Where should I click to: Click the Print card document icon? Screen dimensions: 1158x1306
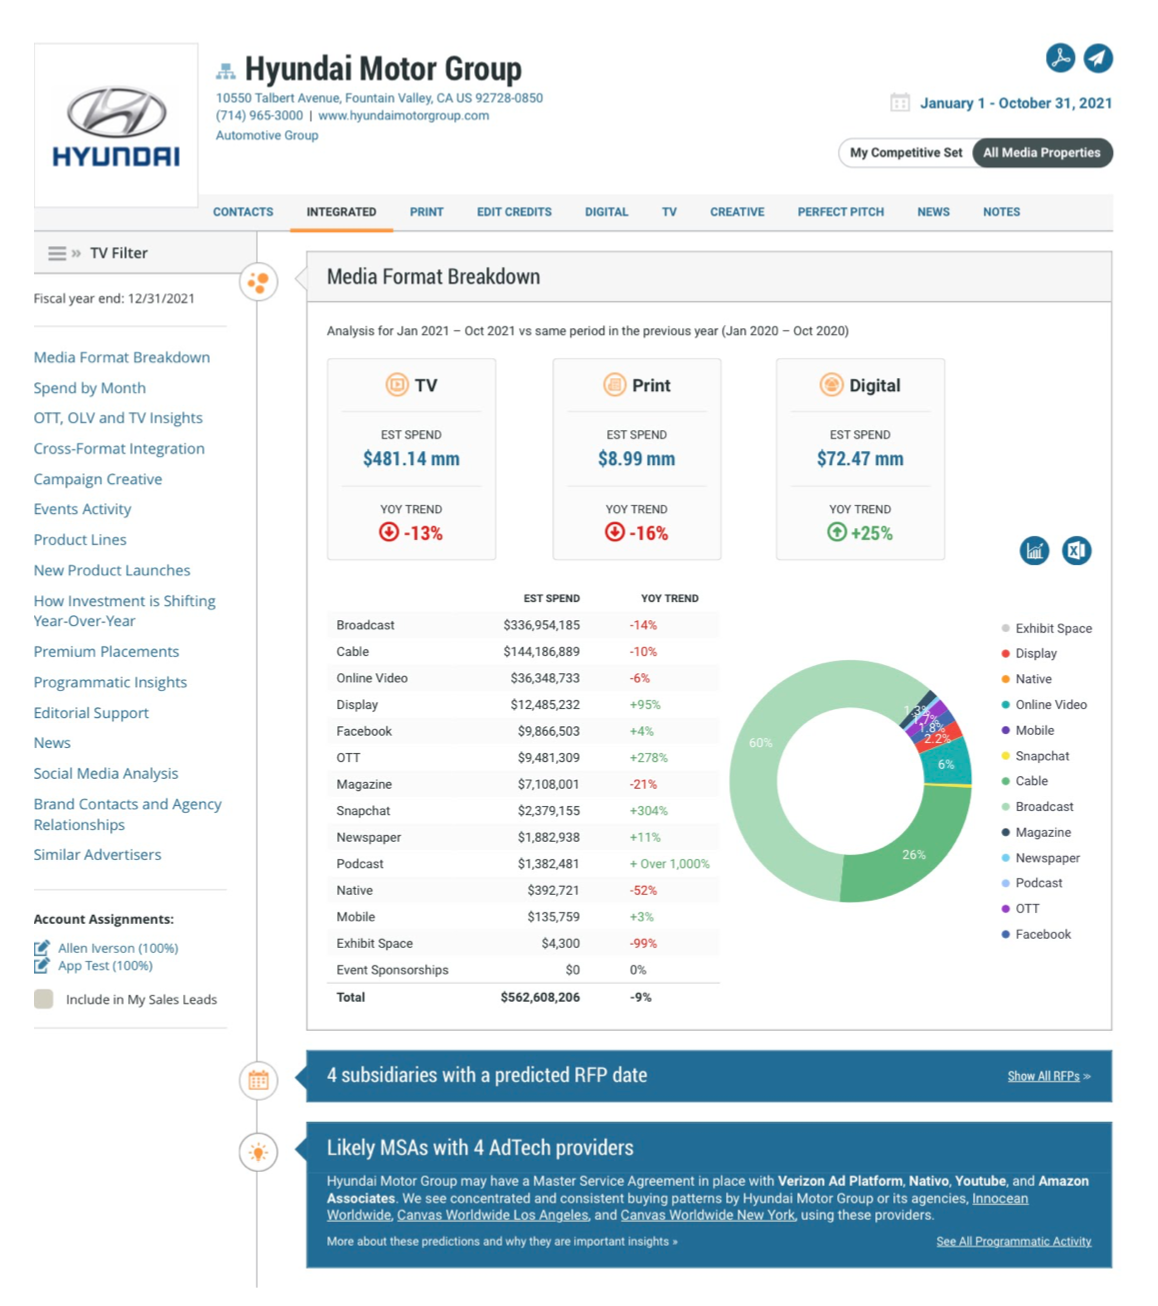coord(614,384)
